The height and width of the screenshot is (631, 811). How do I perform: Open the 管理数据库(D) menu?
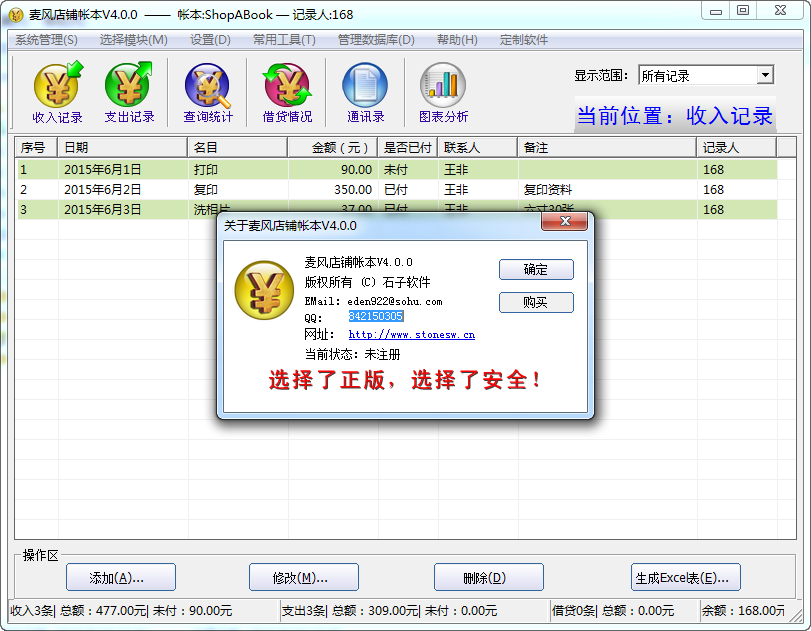tap(375, 40)
